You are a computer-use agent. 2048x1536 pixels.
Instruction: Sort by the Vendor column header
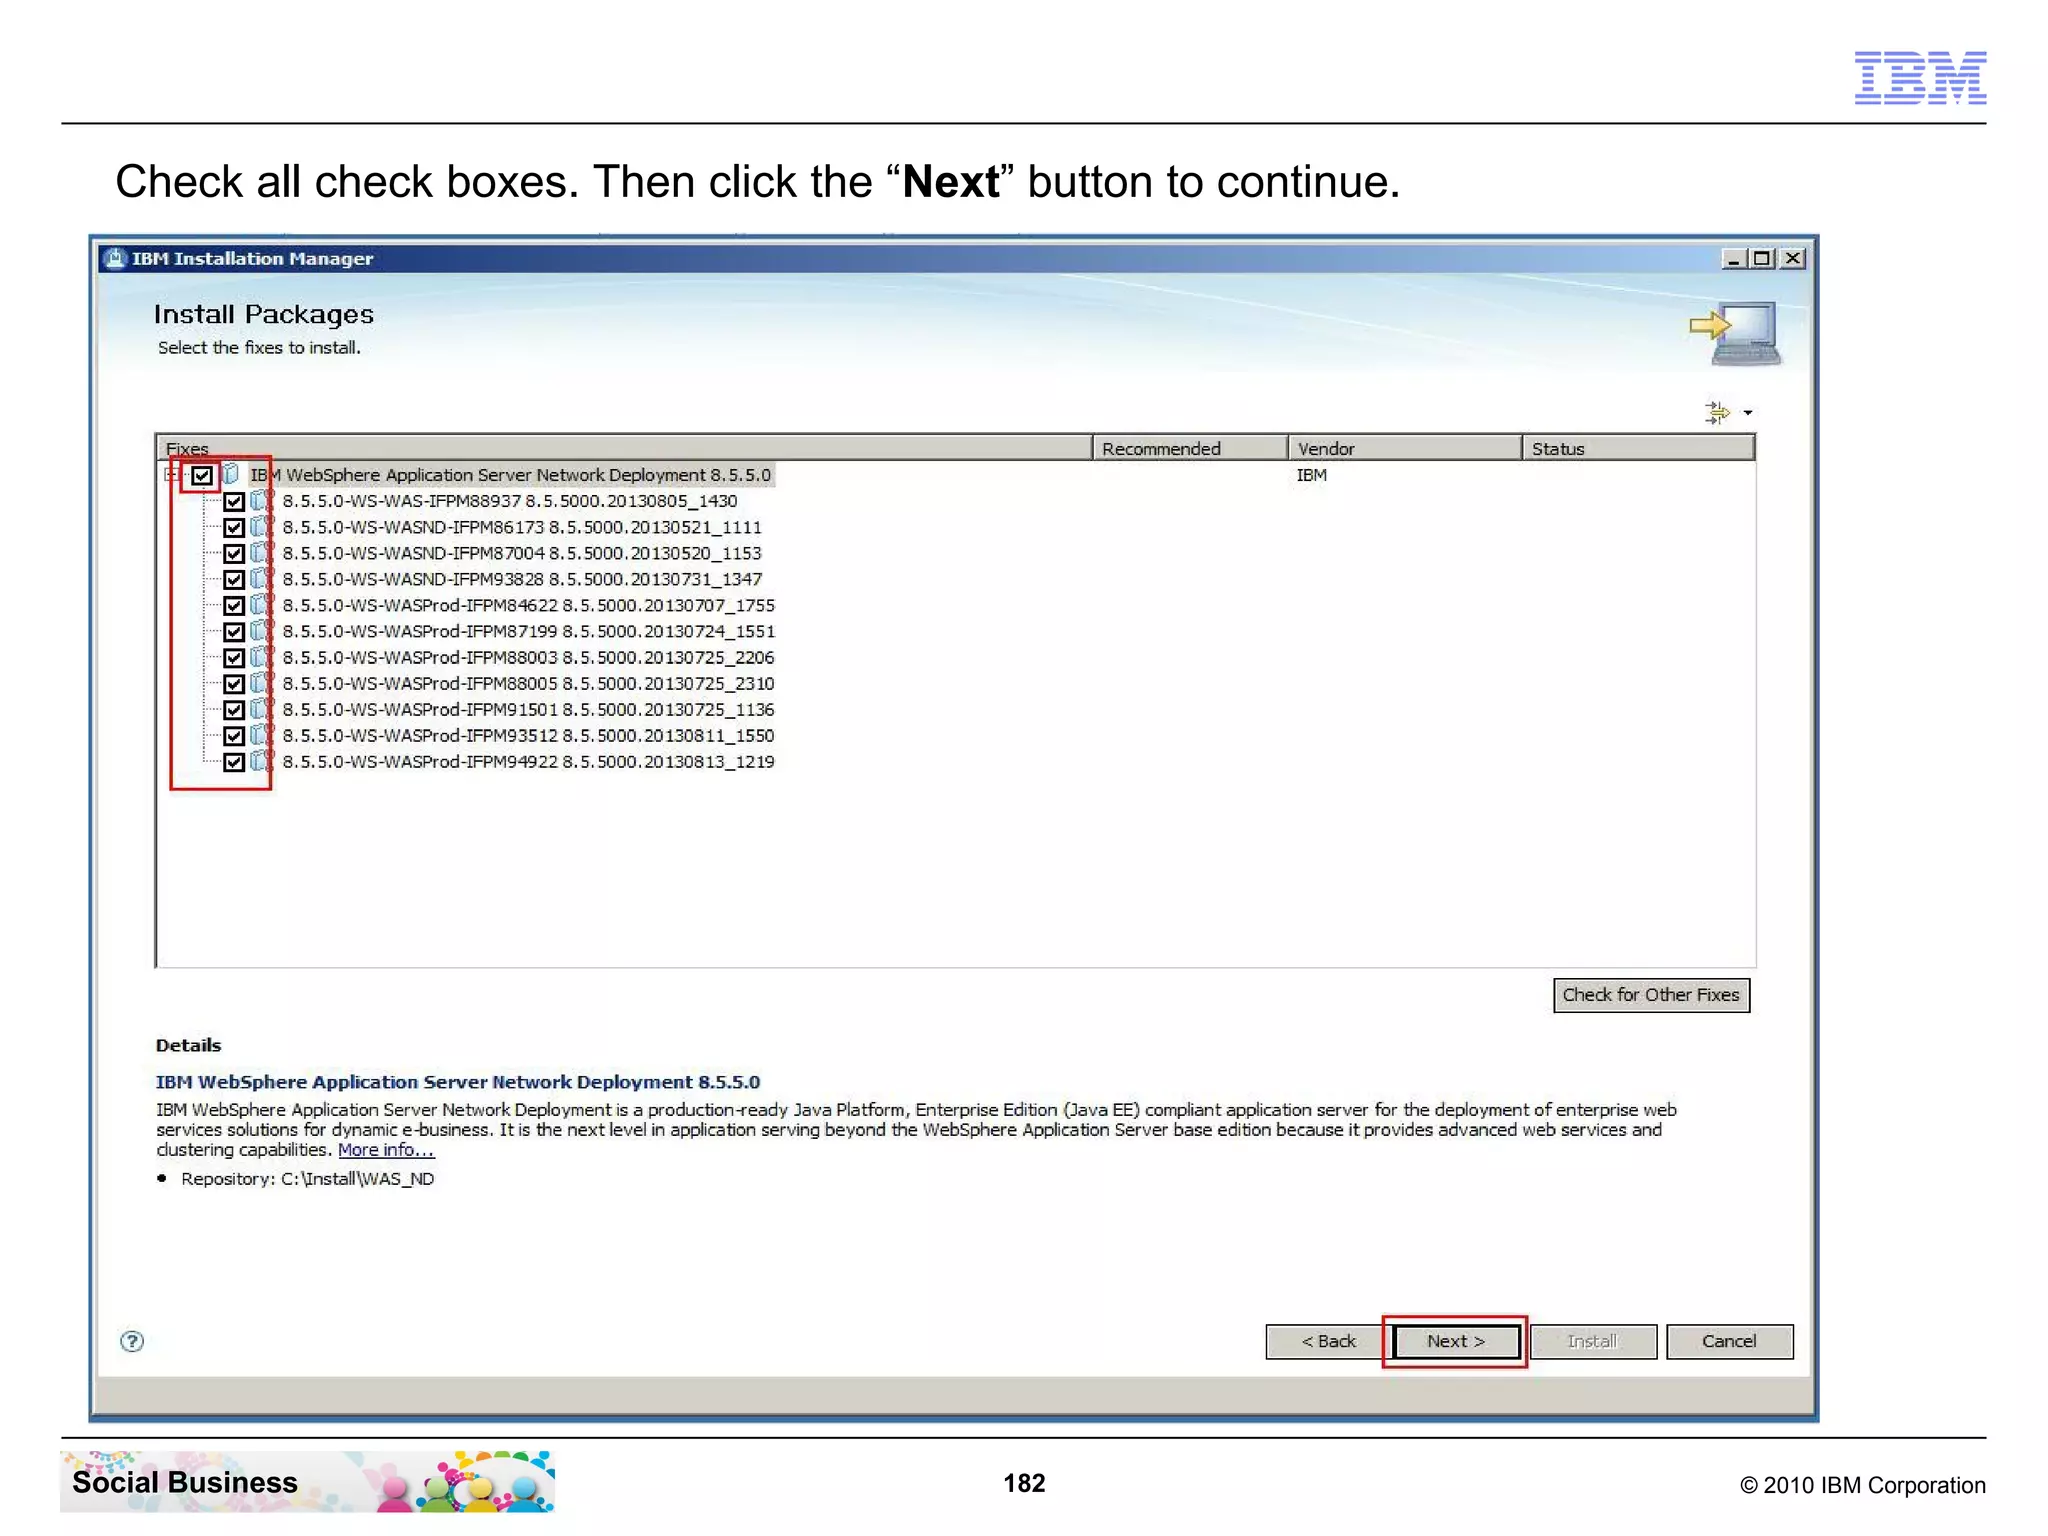[1405, 448]
